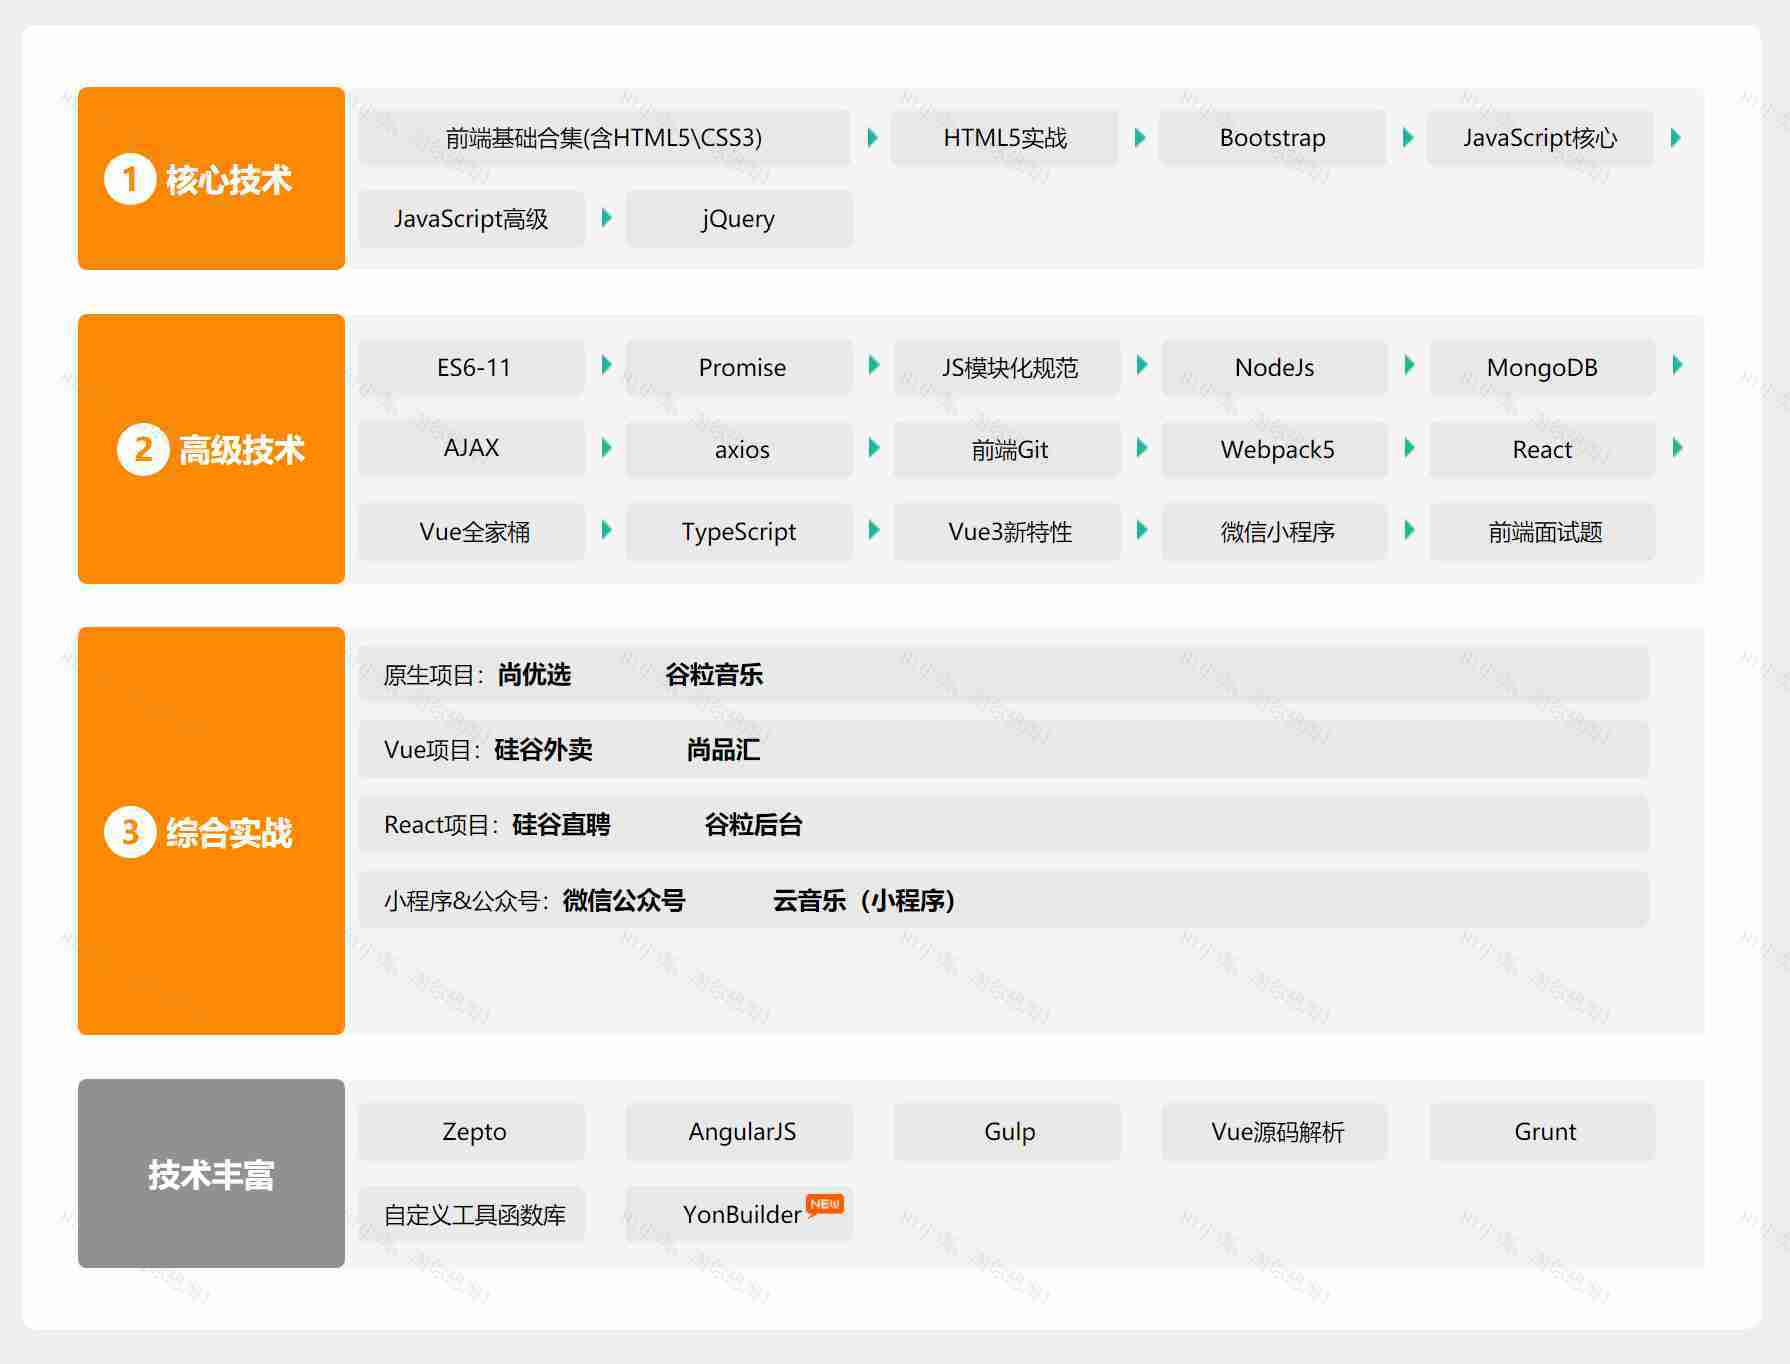
Task: Click the number 2 circle badge
Action: pos(143,449)
